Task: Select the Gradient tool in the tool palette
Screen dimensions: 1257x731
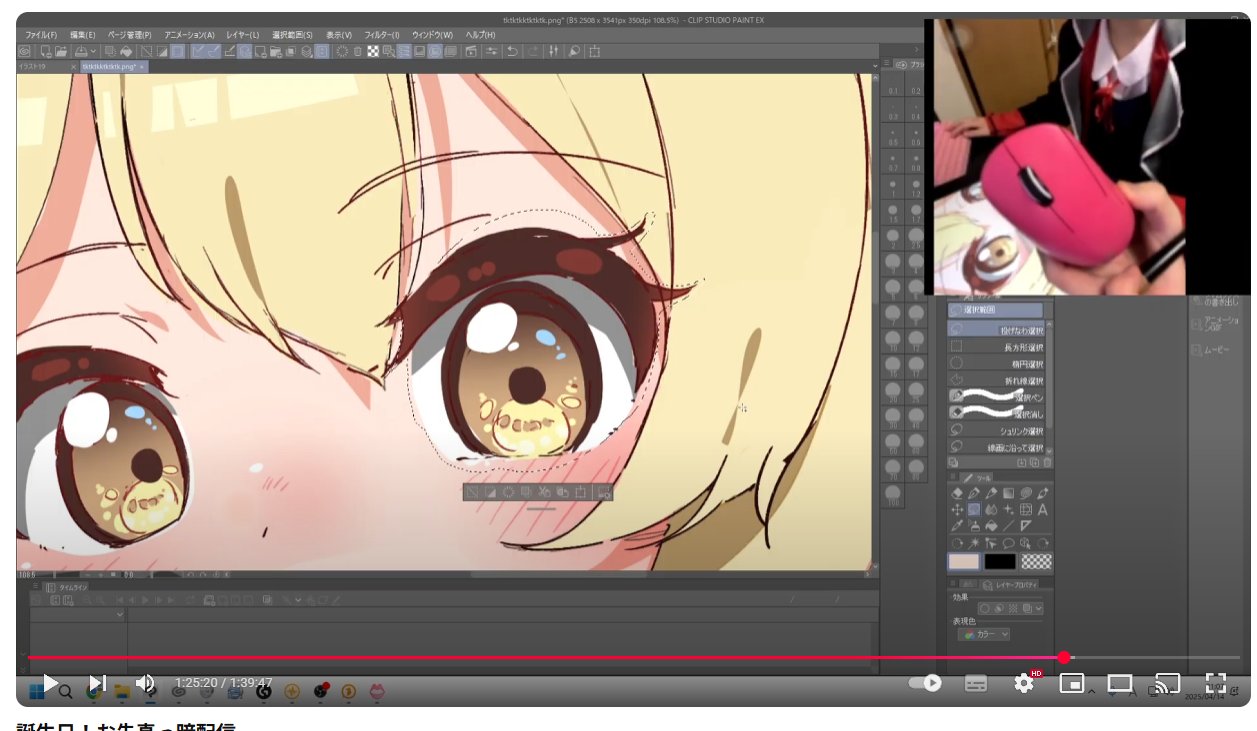Action: [1008, 493]
